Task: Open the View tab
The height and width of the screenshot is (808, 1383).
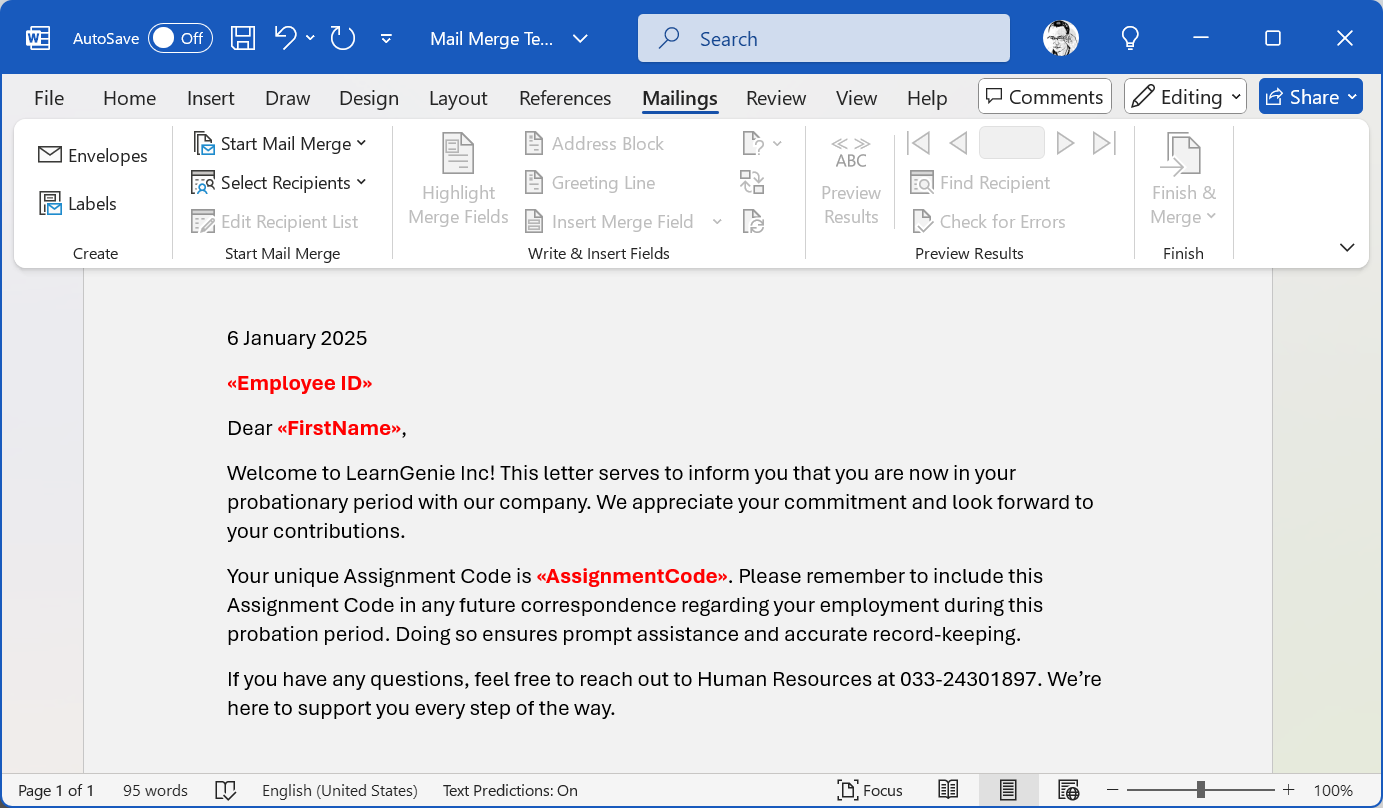Action: coord(857,97)
